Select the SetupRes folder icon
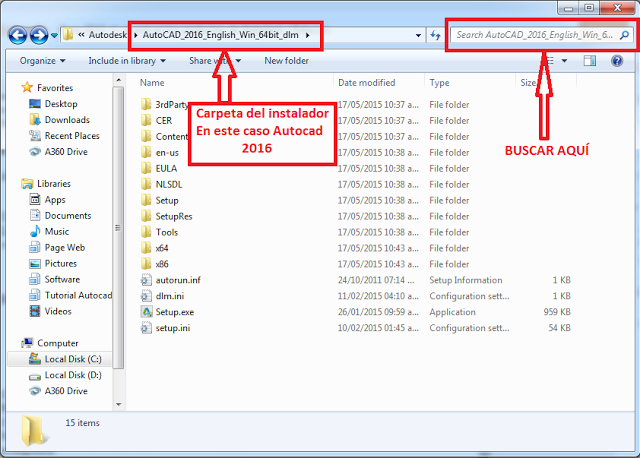The image size is (640, 458). point(146,216)
